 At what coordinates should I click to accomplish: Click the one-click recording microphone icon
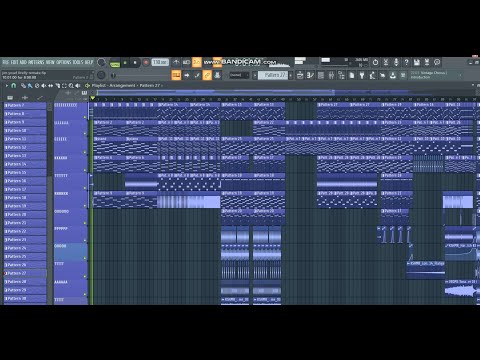click(396, 62)
